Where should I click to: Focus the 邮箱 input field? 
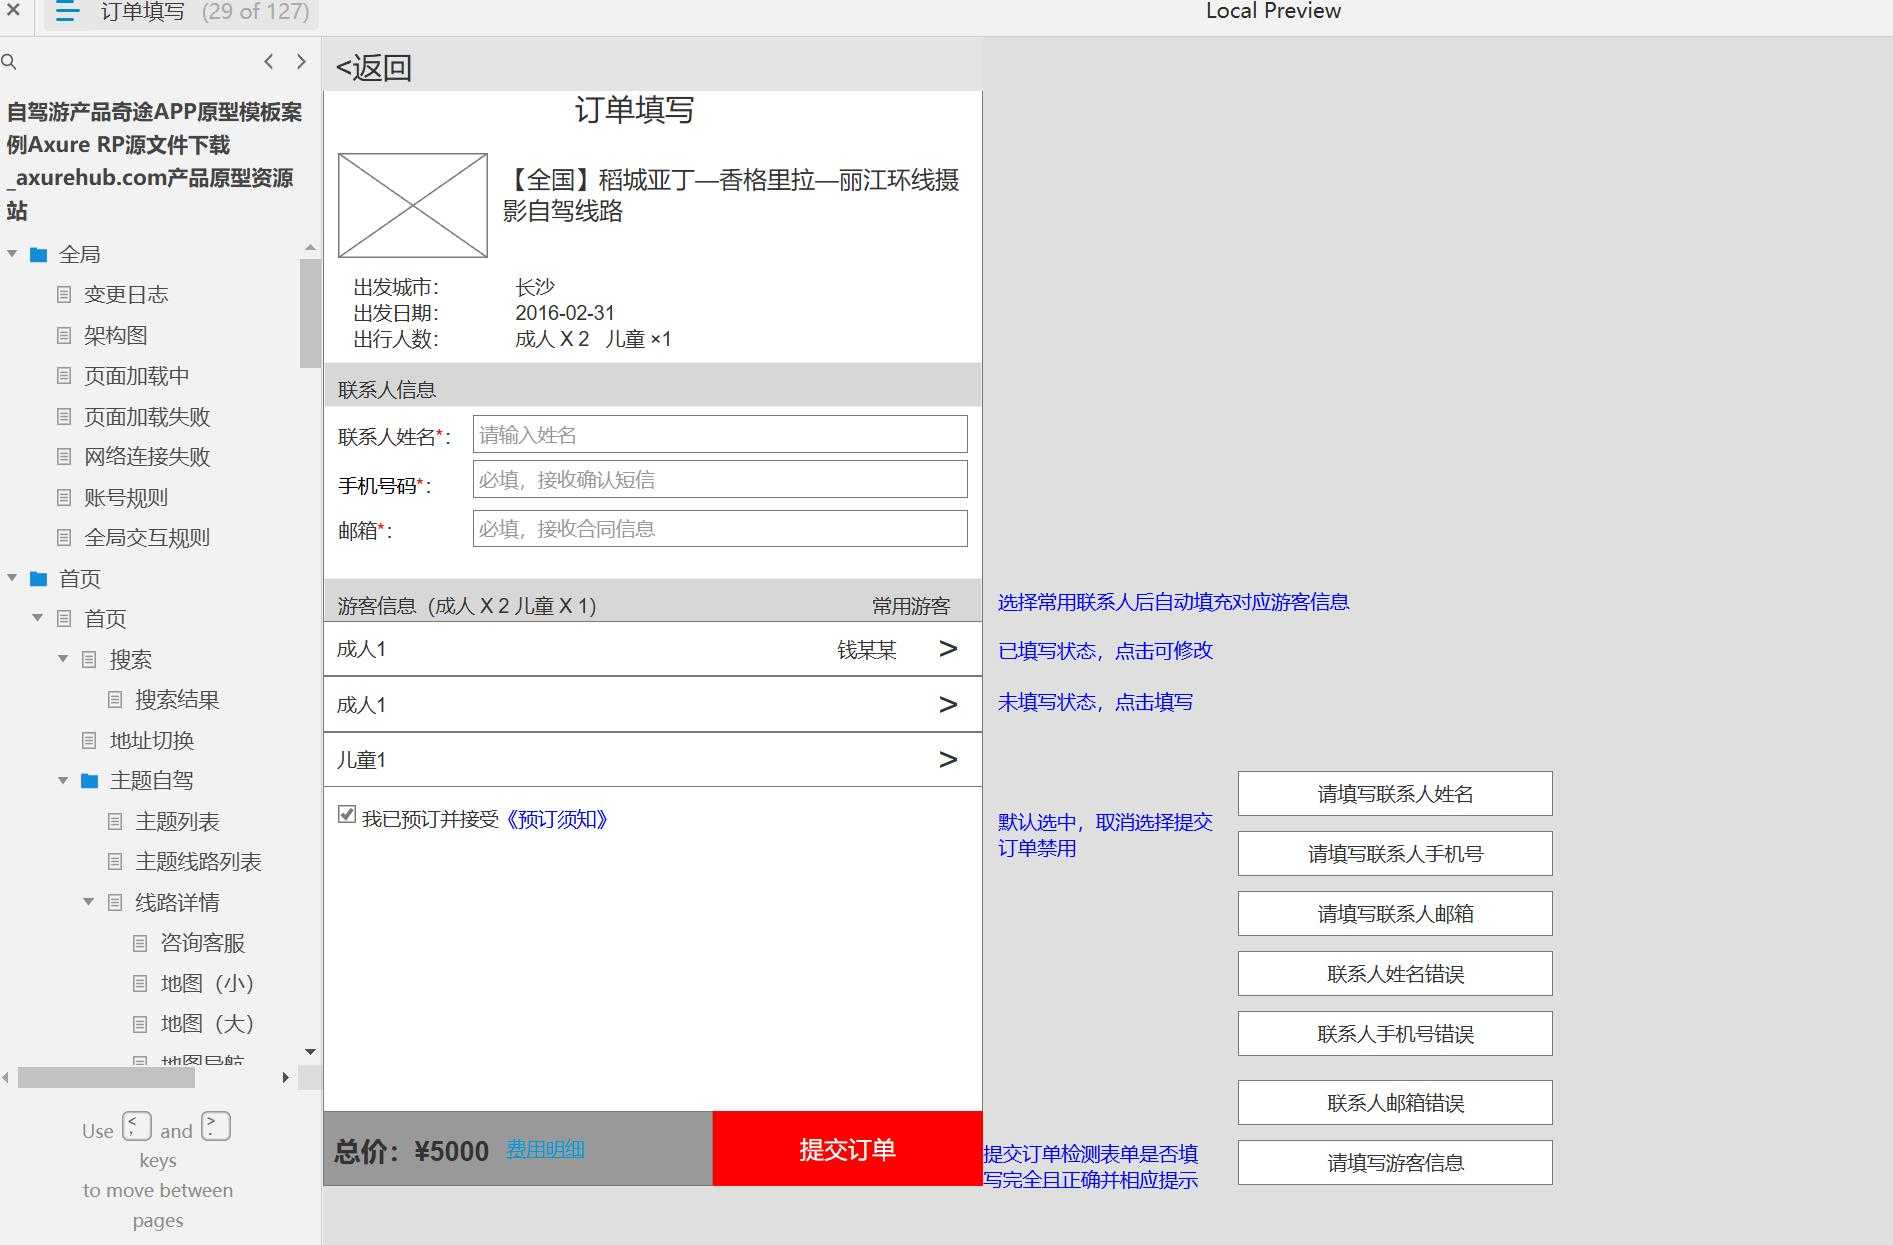pyautogui.click(x=720, y=528)
